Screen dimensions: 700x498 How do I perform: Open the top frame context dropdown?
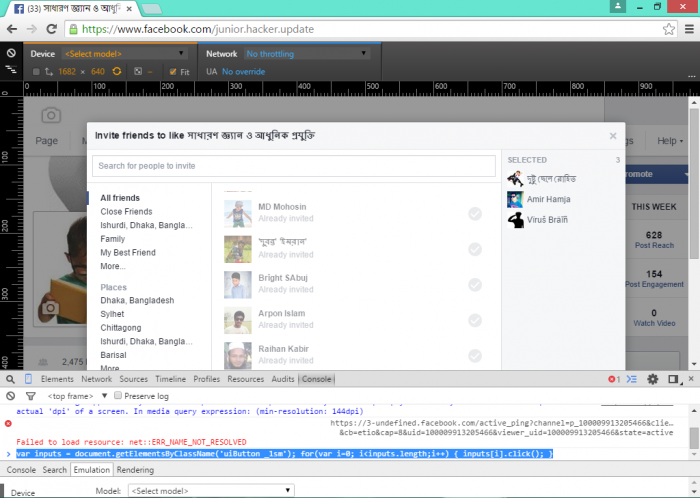tap(77, 396)
